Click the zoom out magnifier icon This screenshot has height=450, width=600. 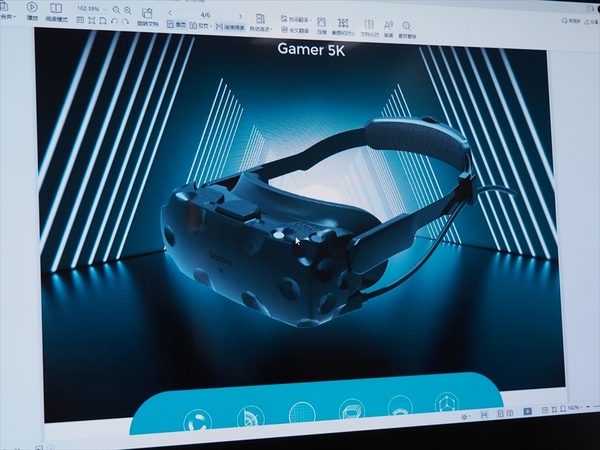pyautogui.click(x=116, y=10)
